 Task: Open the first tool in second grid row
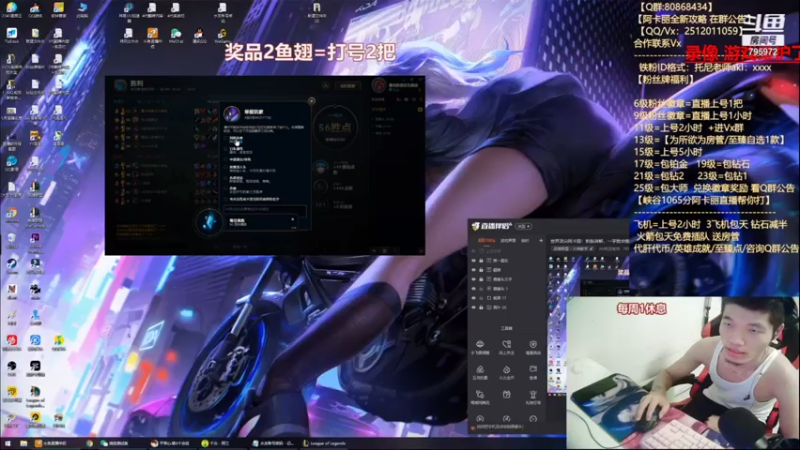(x=480, y=369)
